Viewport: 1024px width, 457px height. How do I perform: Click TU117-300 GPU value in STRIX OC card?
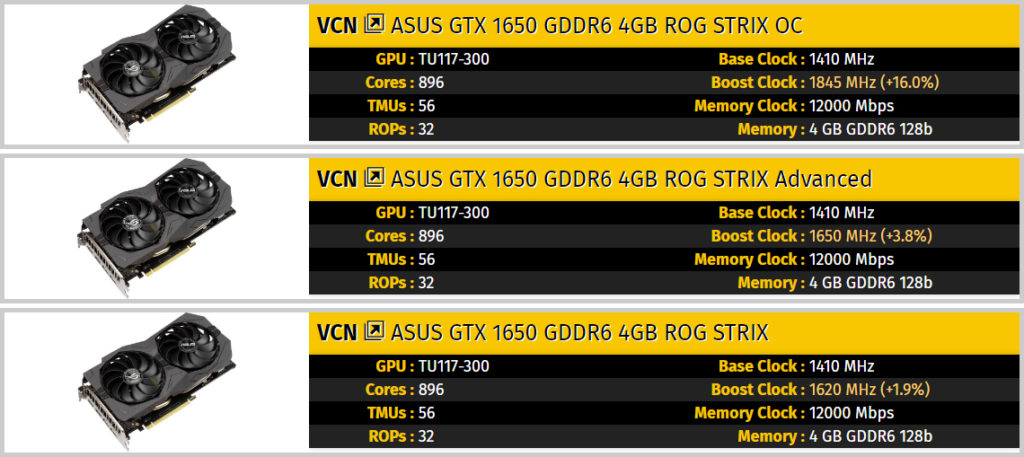click(454, 59)
